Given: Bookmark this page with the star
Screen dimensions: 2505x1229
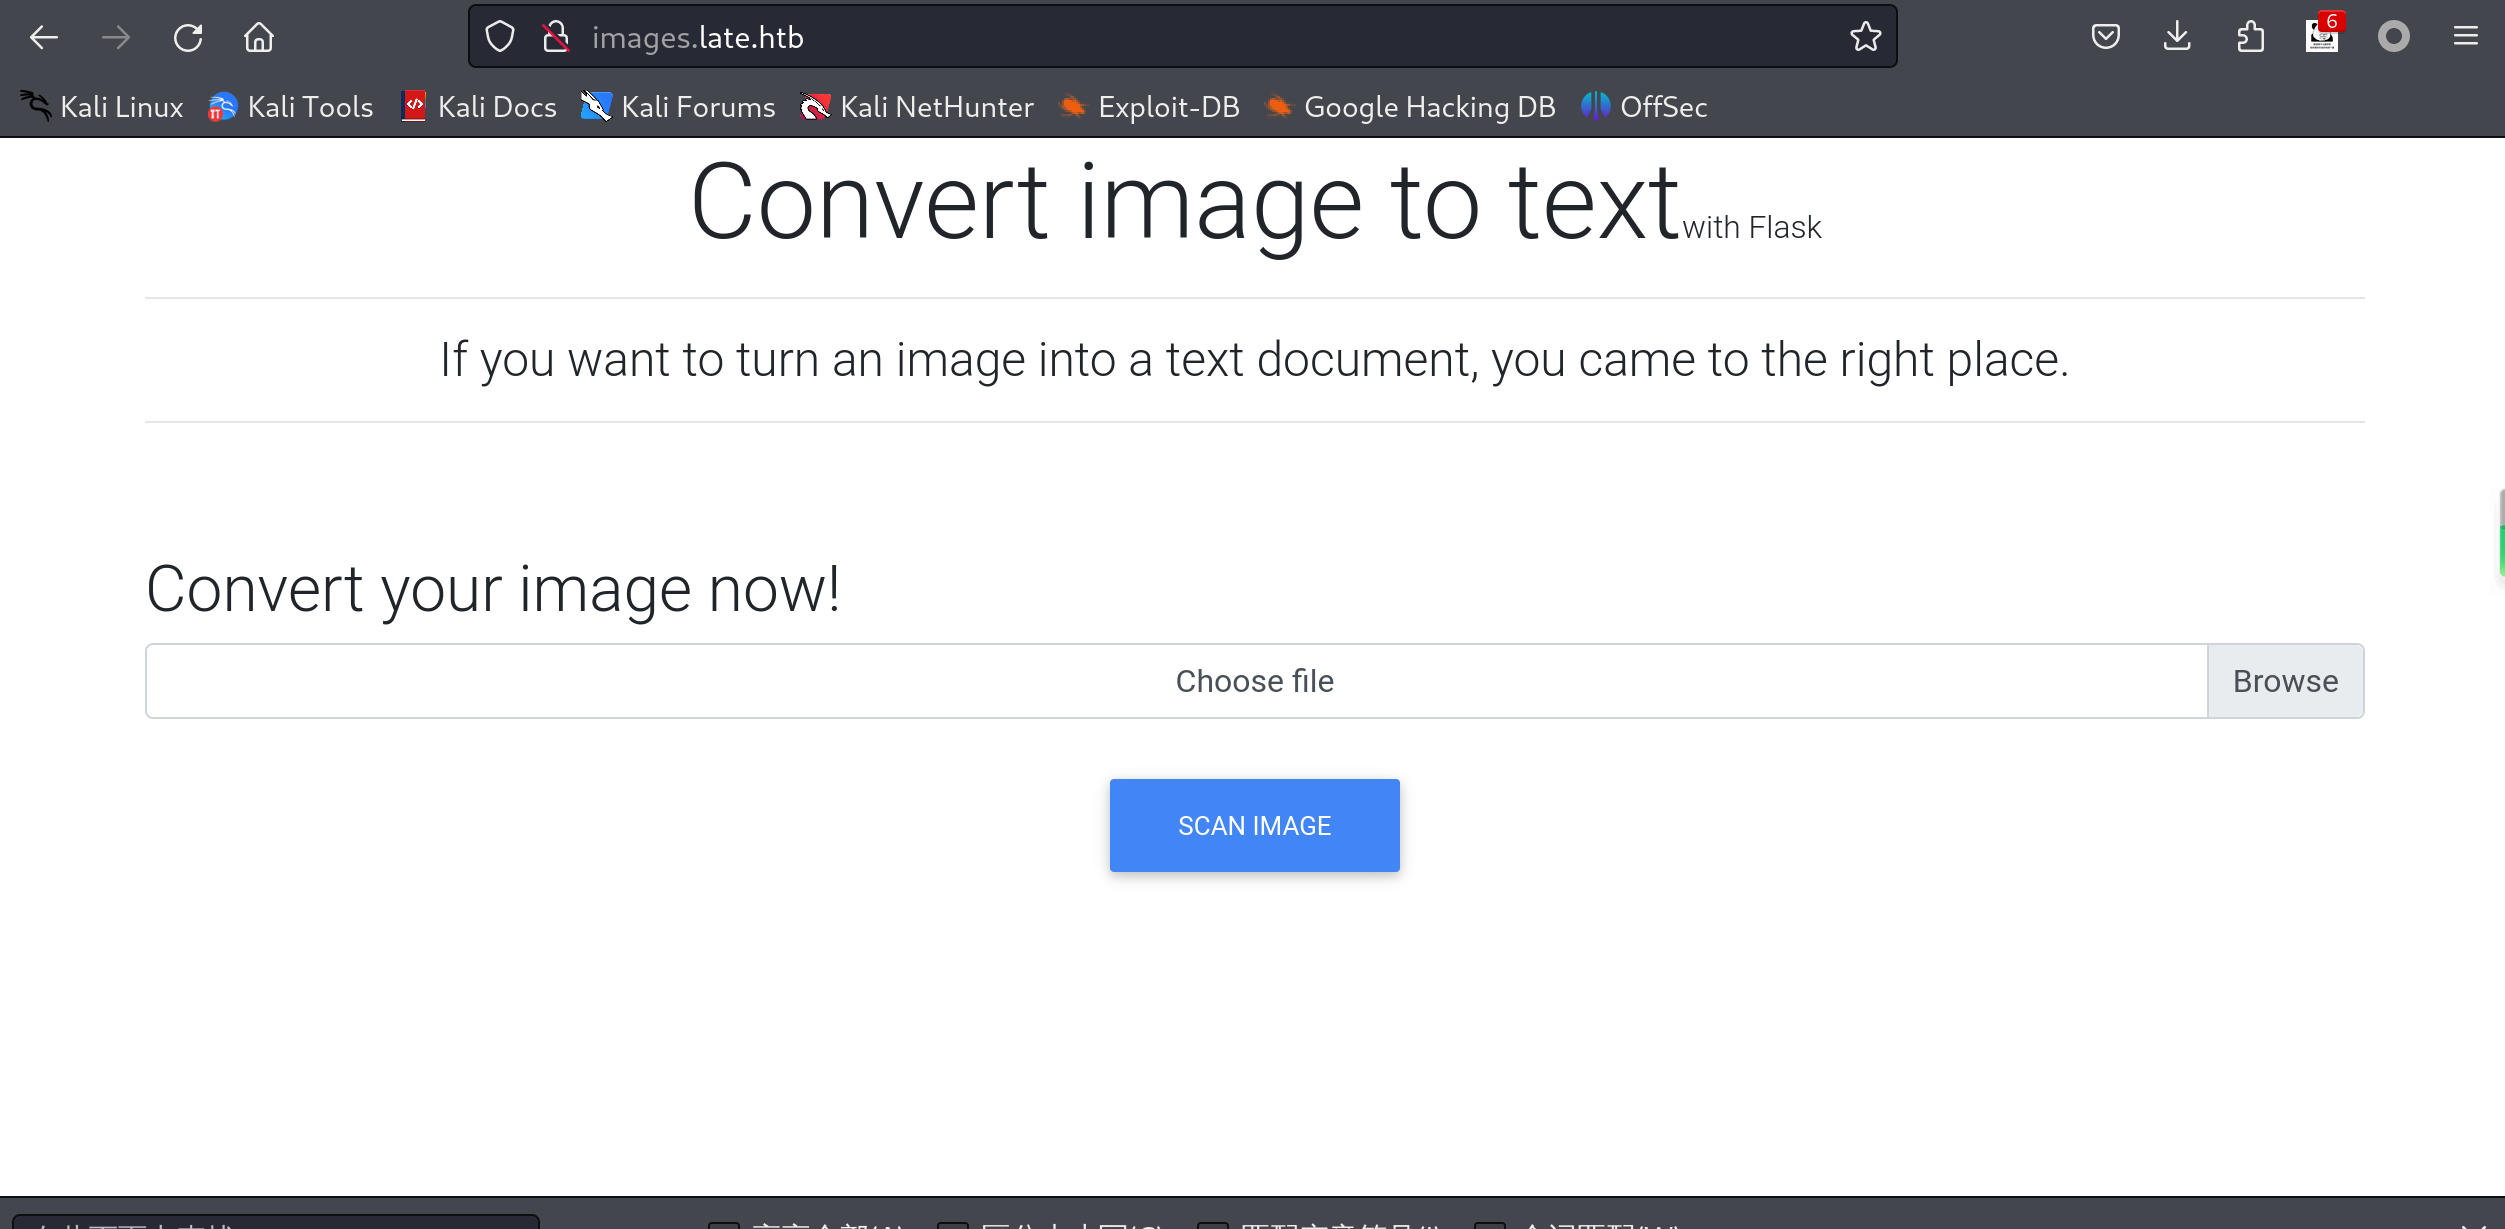Looking at the screenshot, I should 1865,38.
